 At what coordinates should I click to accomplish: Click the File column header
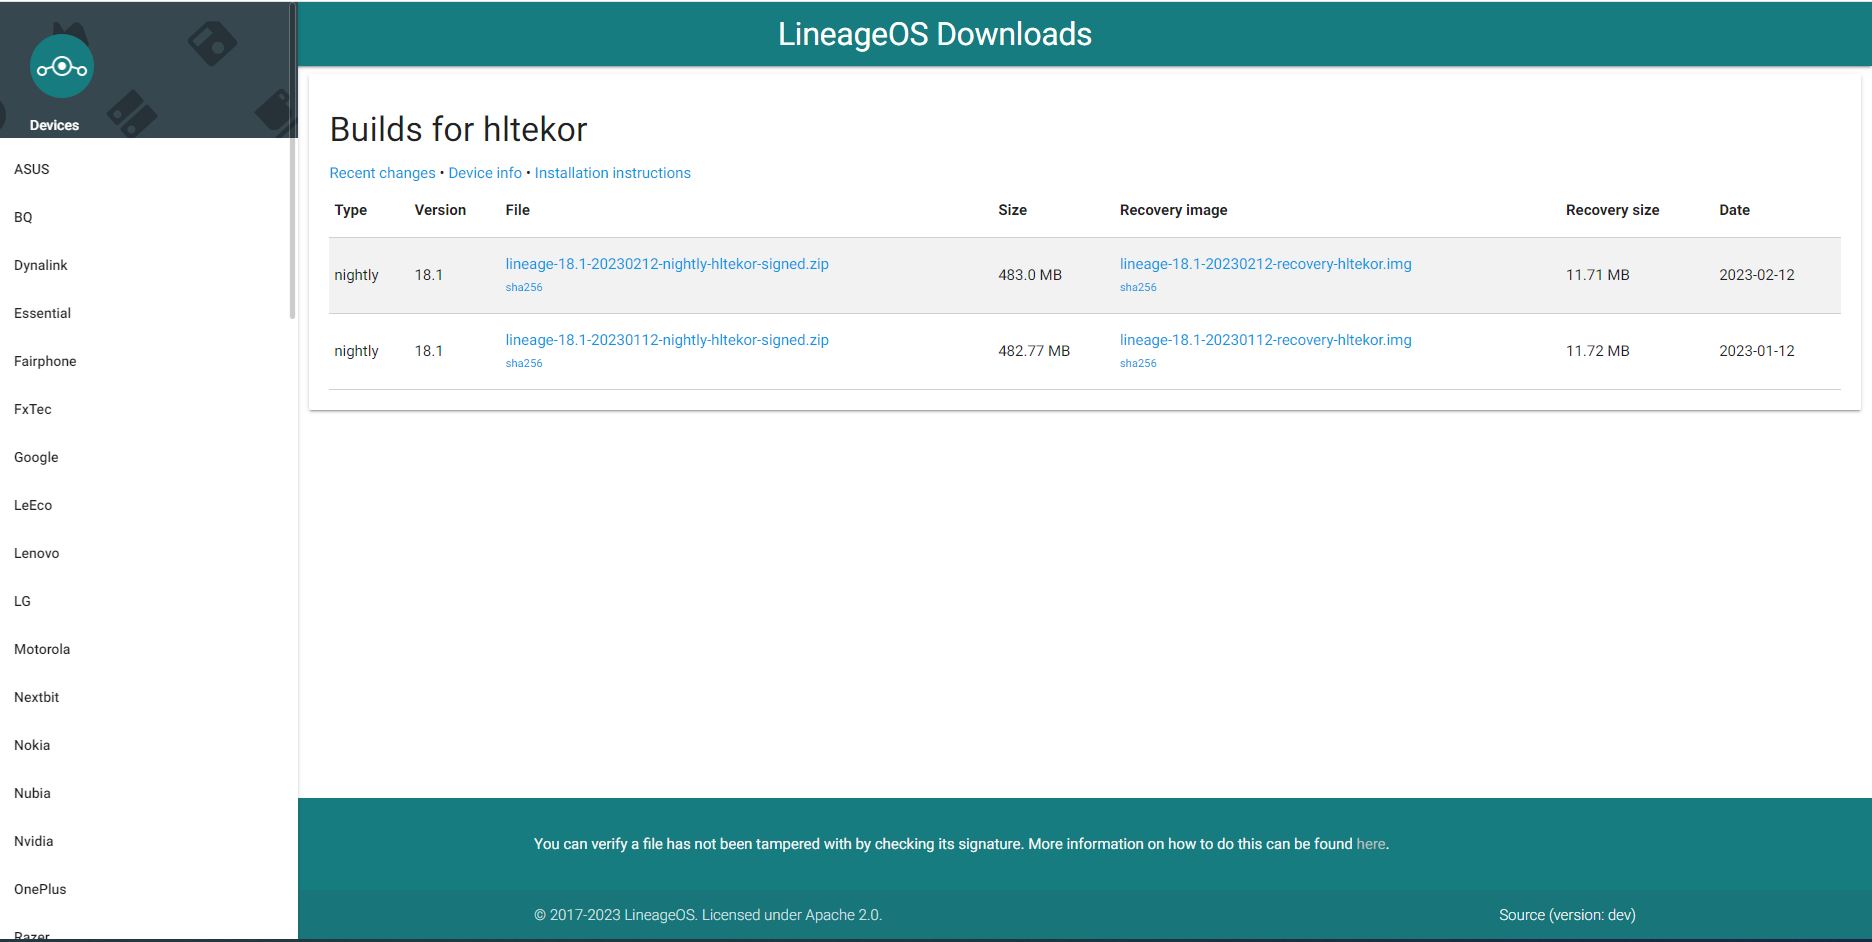(x=518, y=210)
